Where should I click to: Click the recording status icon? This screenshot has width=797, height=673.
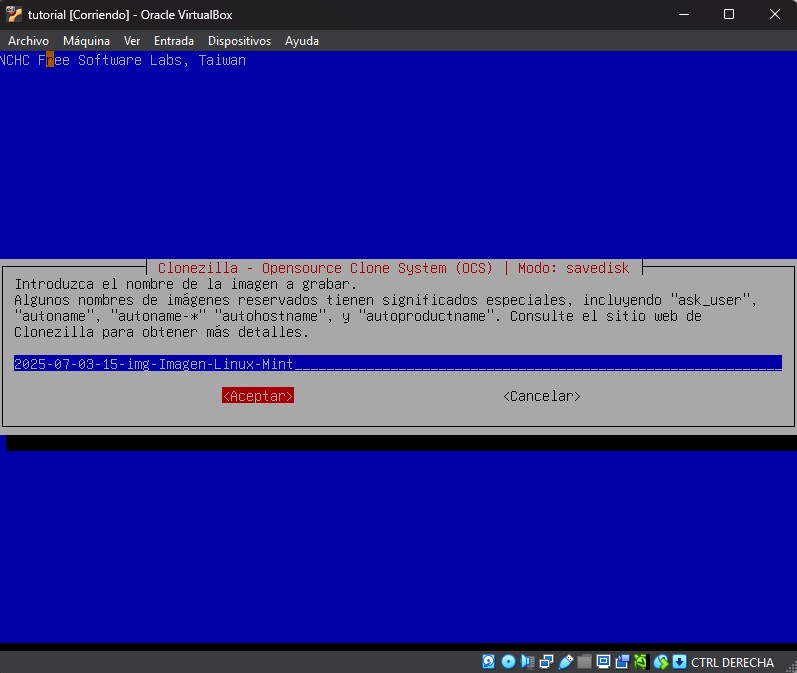coord(622,661)
